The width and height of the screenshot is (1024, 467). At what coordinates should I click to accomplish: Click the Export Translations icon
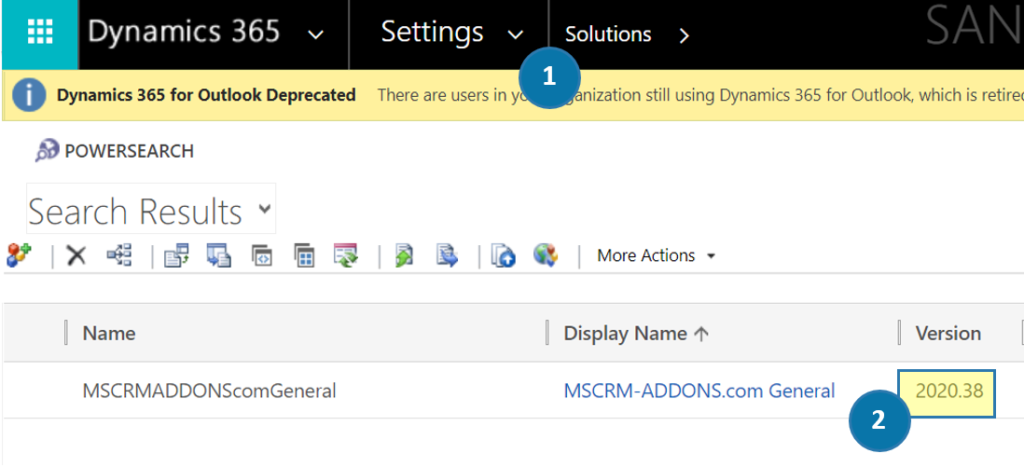point(447,255)
